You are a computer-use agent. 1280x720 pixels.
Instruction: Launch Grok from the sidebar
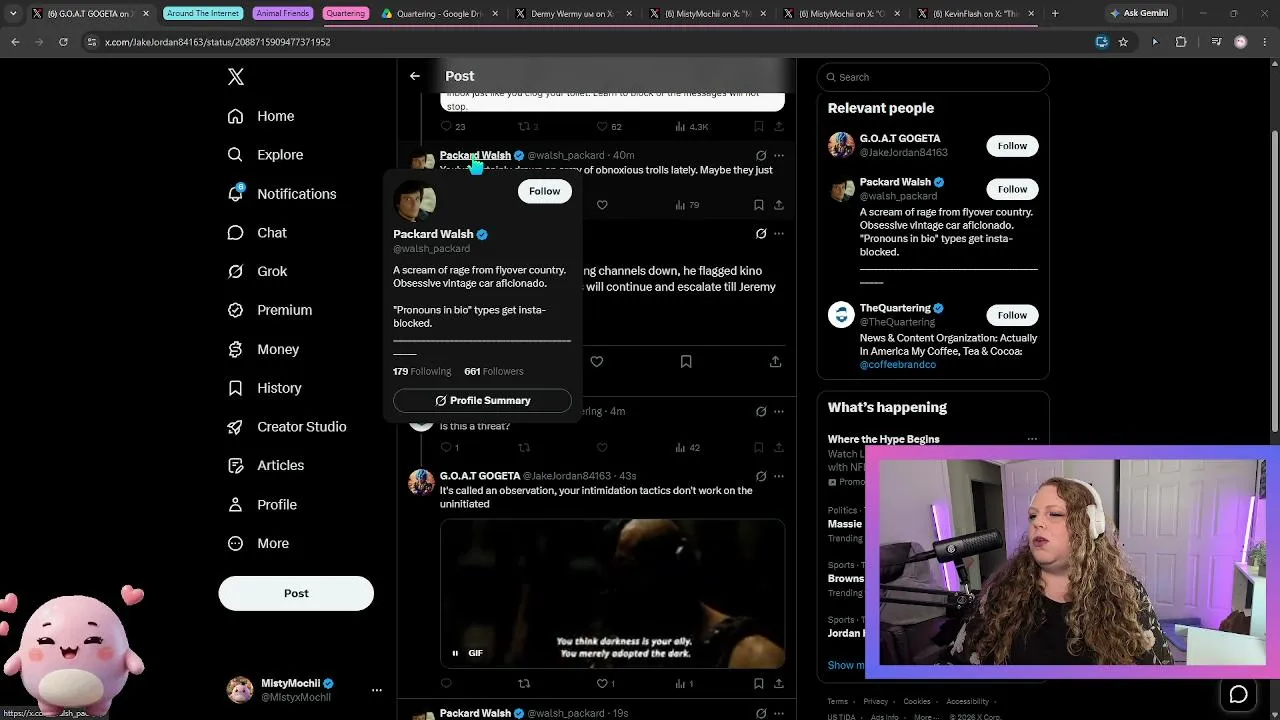257,271
